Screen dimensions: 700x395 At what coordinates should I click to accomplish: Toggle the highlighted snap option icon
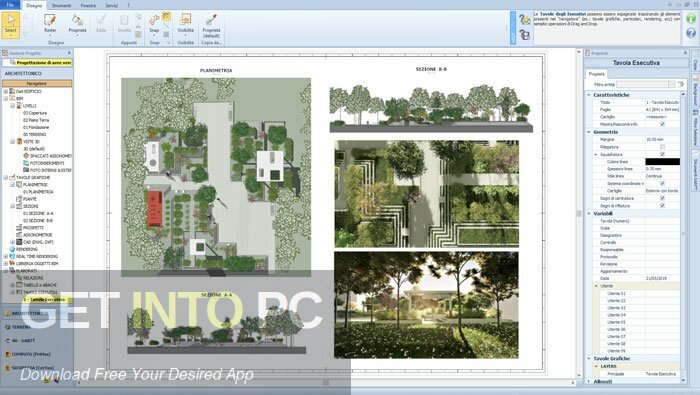tap(166, 17)
